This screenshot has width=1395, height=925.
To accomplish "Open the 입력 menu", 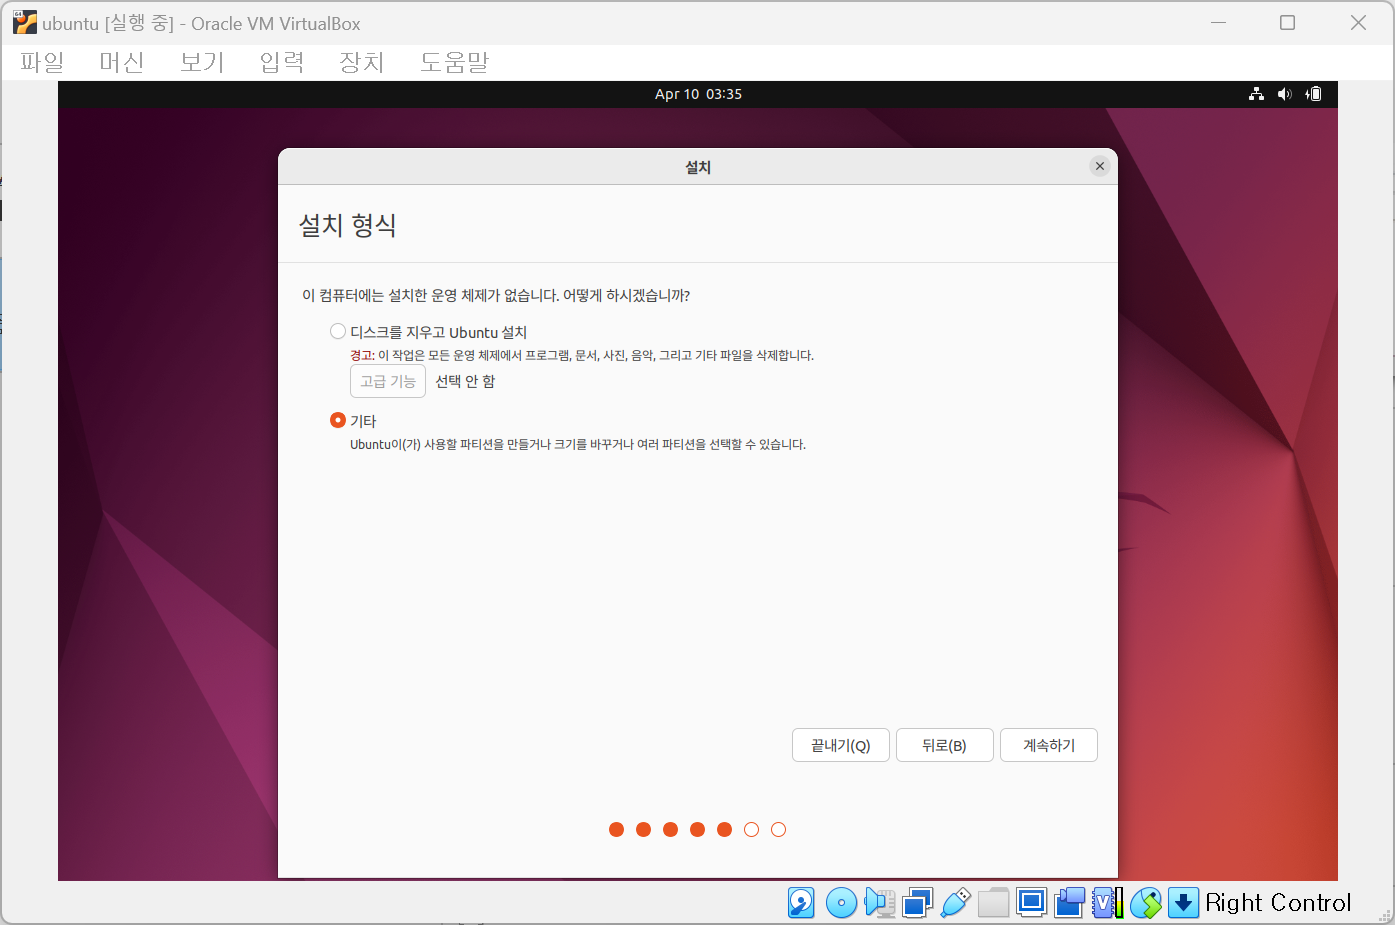I will click(x=282, y=62).
